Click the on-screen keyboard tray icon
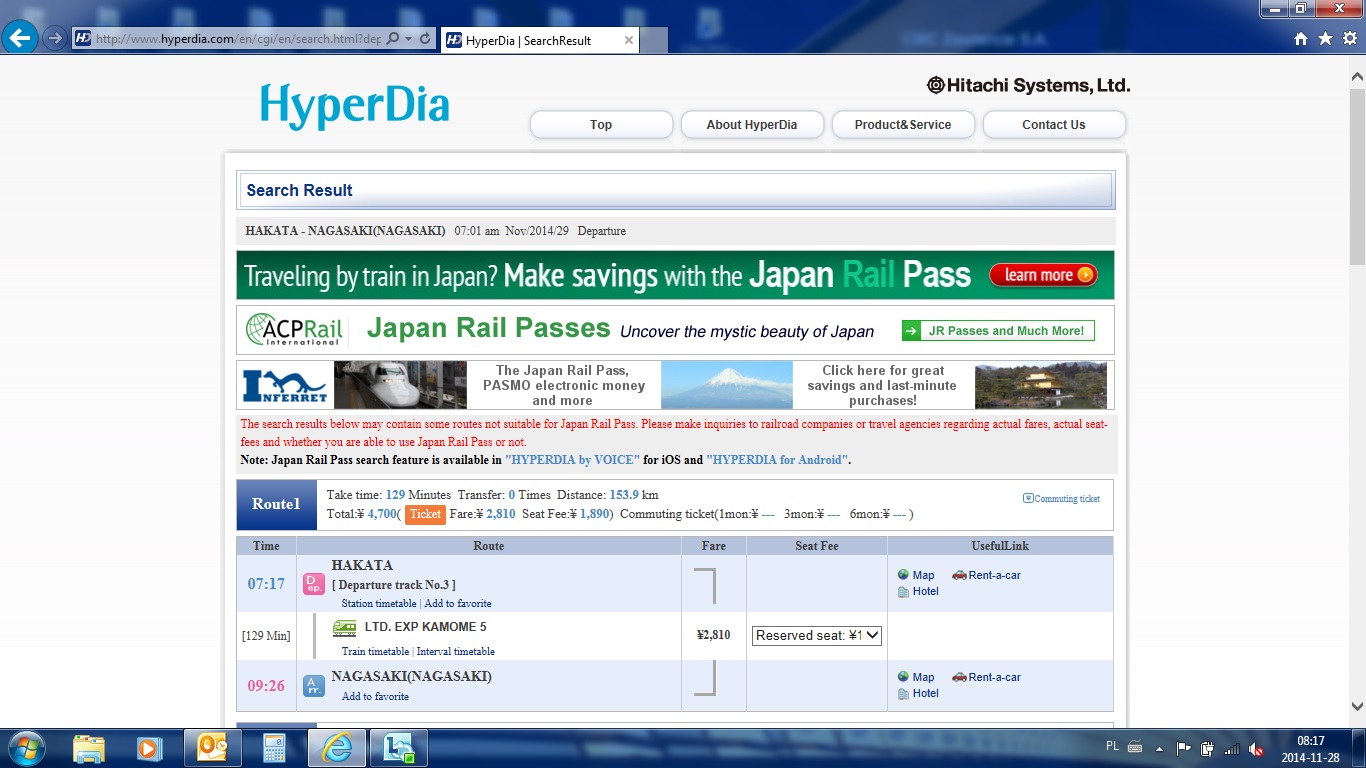 point(1135,747)
